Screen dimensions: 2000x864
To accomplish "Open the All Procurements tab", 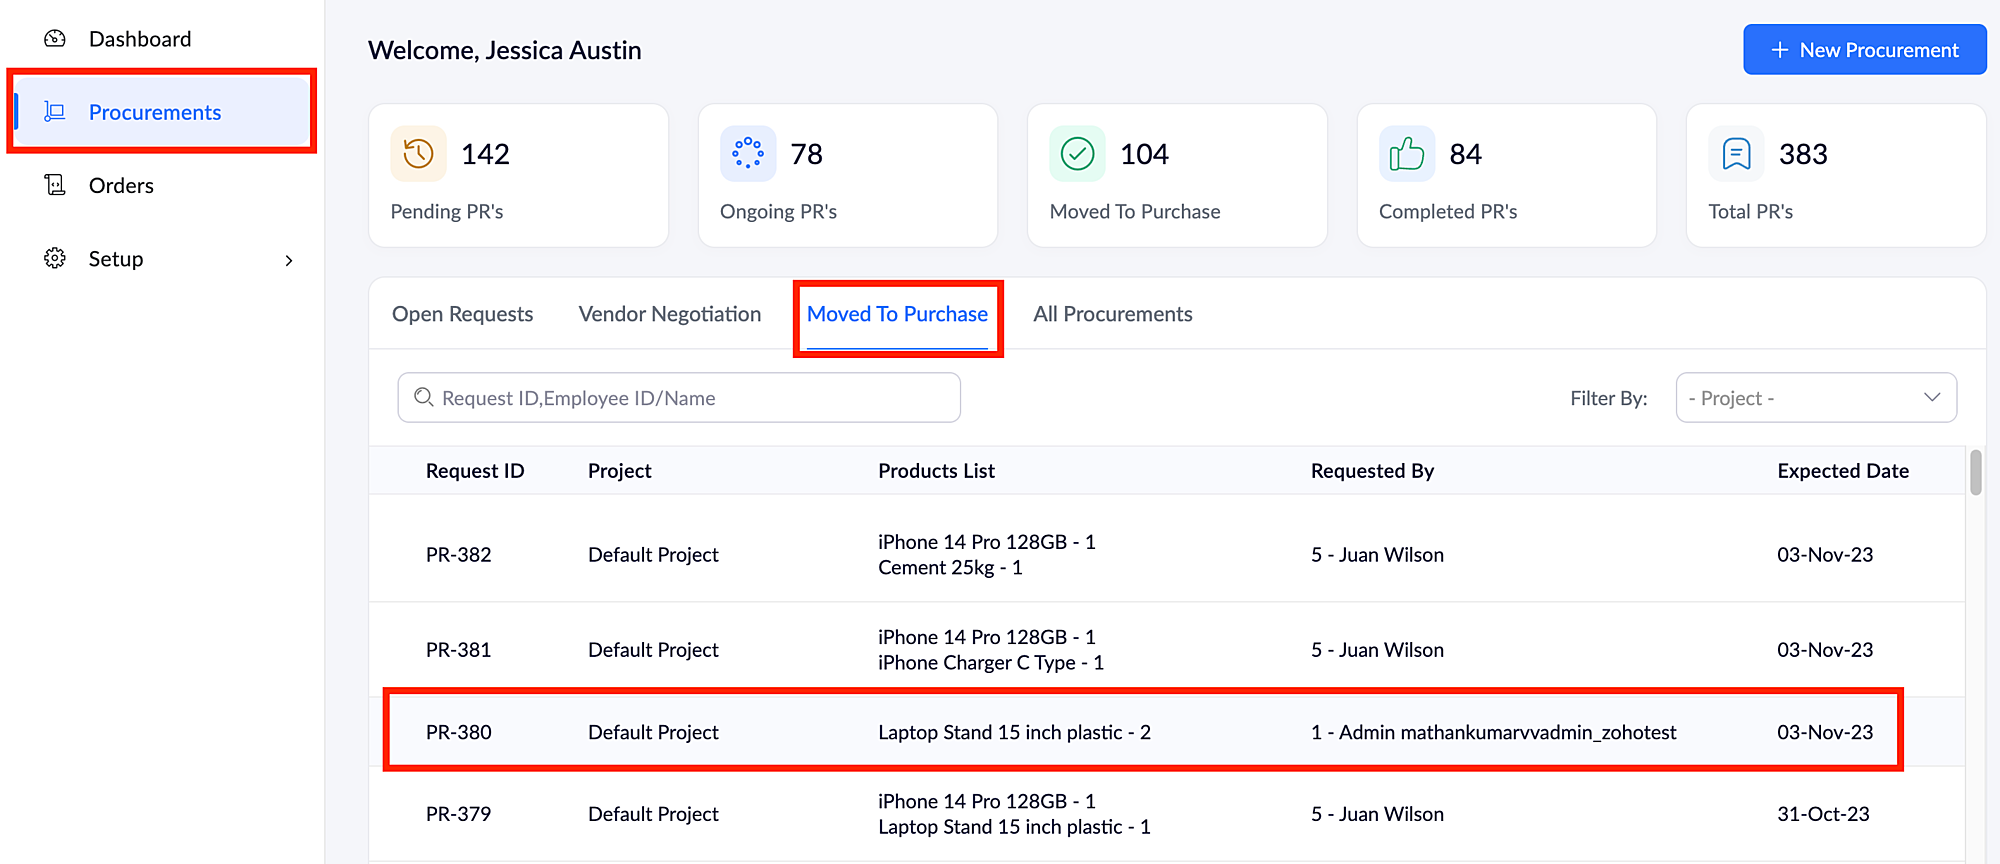I will click(x=1112, y=314).
